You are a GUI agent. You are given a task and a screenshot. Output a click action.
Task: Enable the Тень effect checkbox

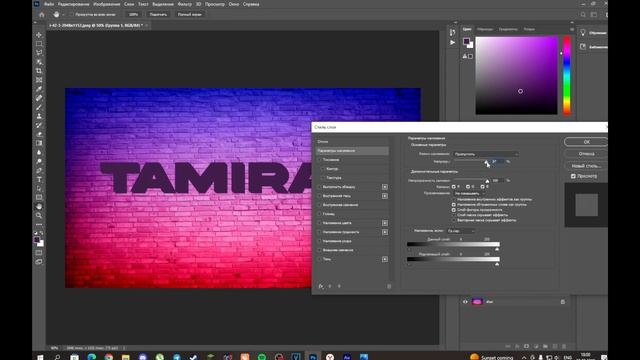point(320,259)
